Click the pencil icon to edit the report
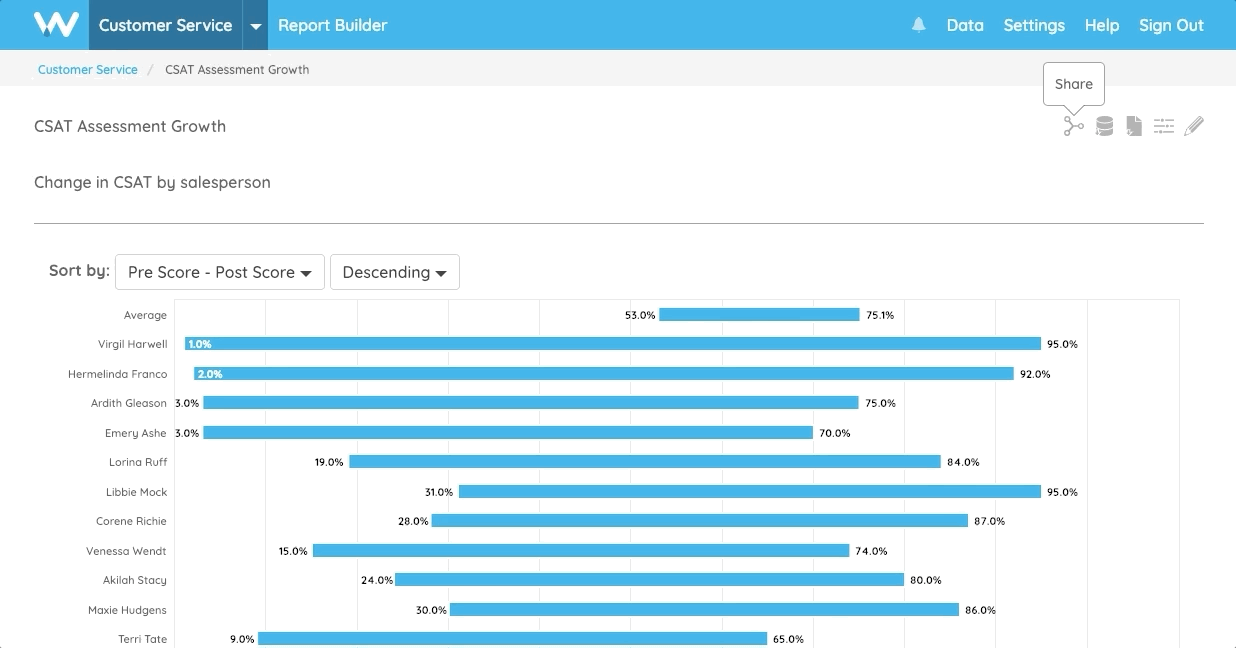Viewport: 1236px width, 648px height. coord(1194,125)
